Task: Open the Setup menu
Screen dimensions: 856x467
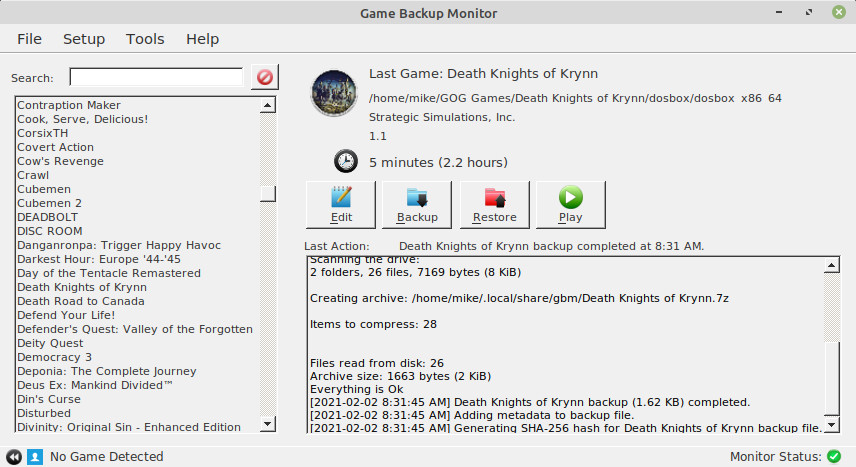Action: pos(84,39)
